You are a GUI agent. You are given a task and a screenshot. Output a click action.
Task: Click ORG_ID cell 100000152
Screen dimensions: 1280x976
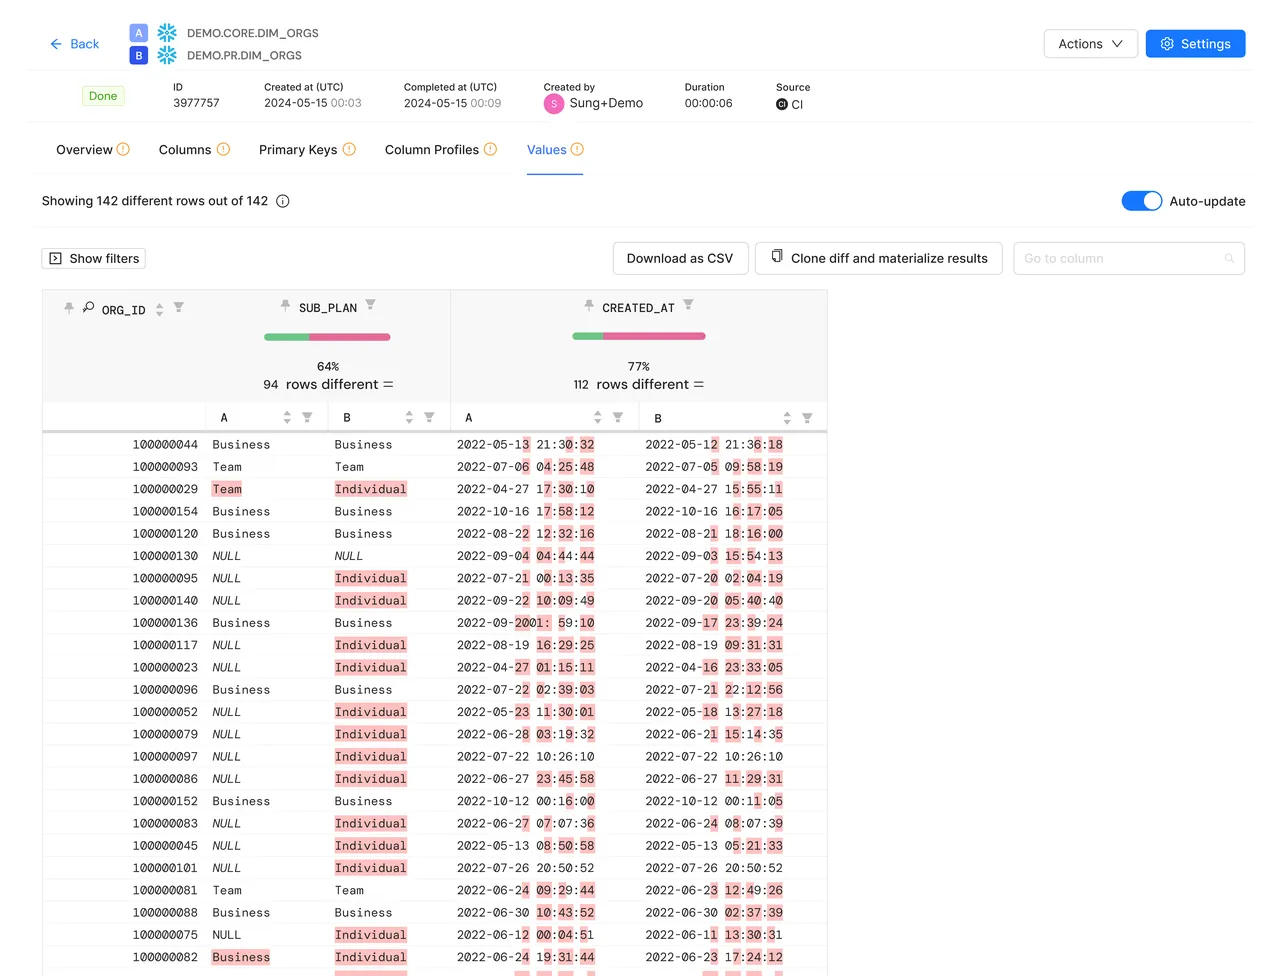(x=165, y=801)
